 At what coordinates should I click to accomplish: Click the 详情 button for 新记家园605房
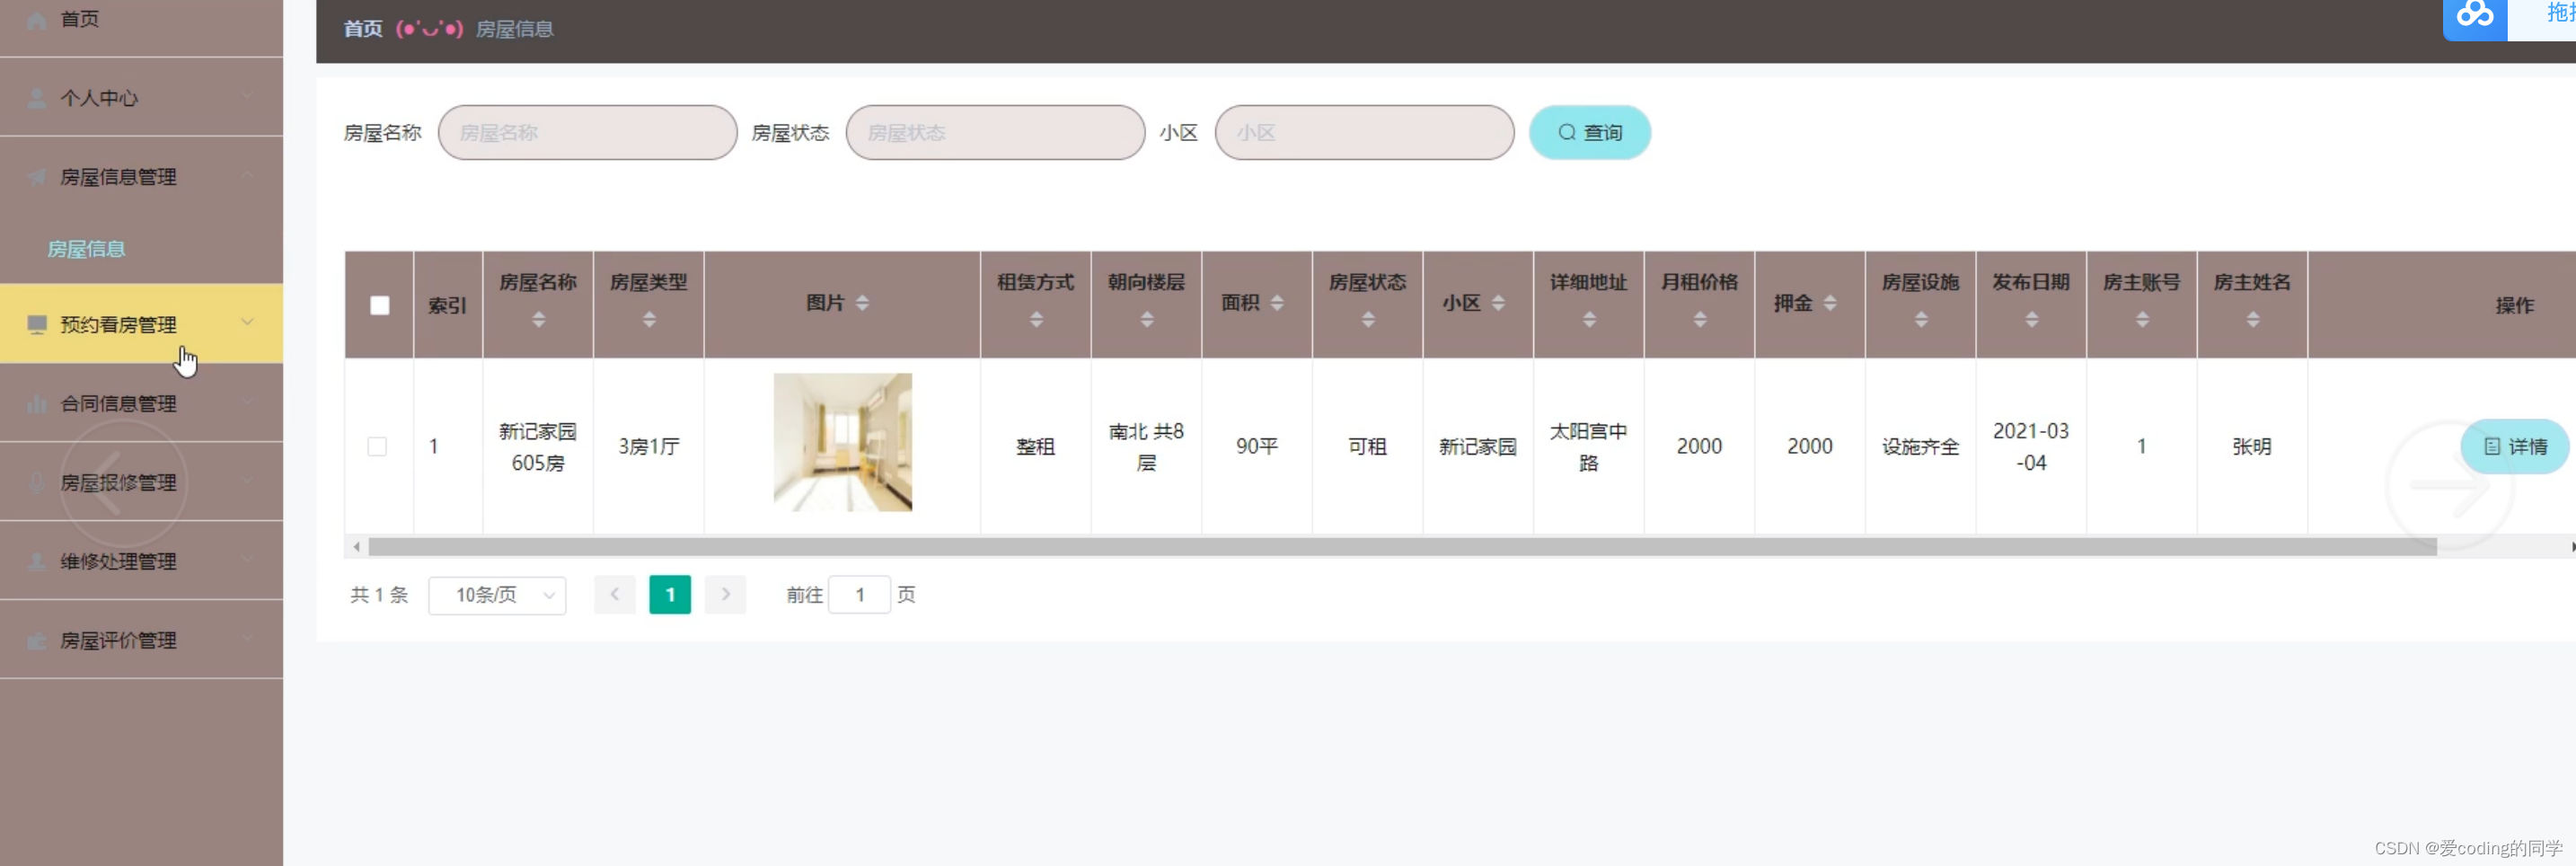(x=2515, y=446)
